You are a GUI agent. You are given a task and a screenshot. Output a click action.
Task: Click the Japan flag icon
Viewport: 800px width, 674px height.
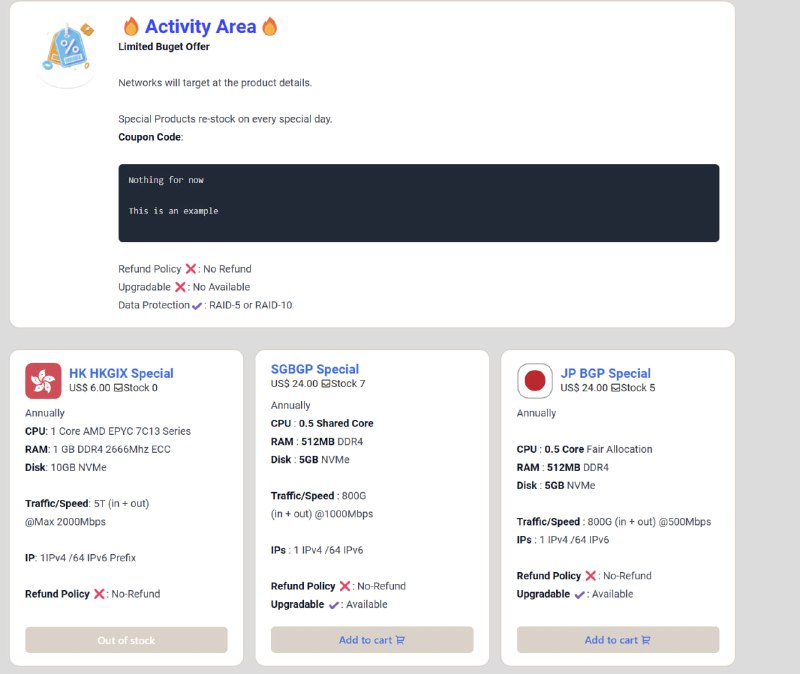point(535,380)
